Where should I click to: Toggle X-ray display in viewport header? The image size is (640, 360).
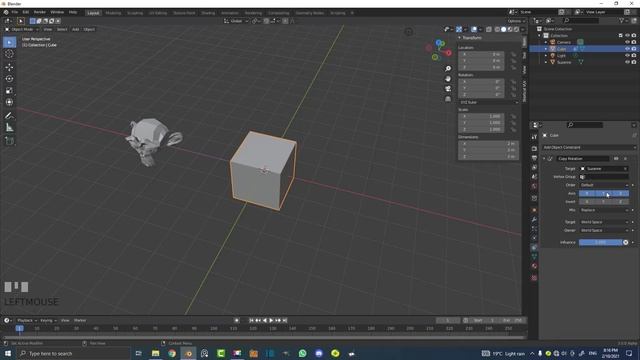(489, 29)
